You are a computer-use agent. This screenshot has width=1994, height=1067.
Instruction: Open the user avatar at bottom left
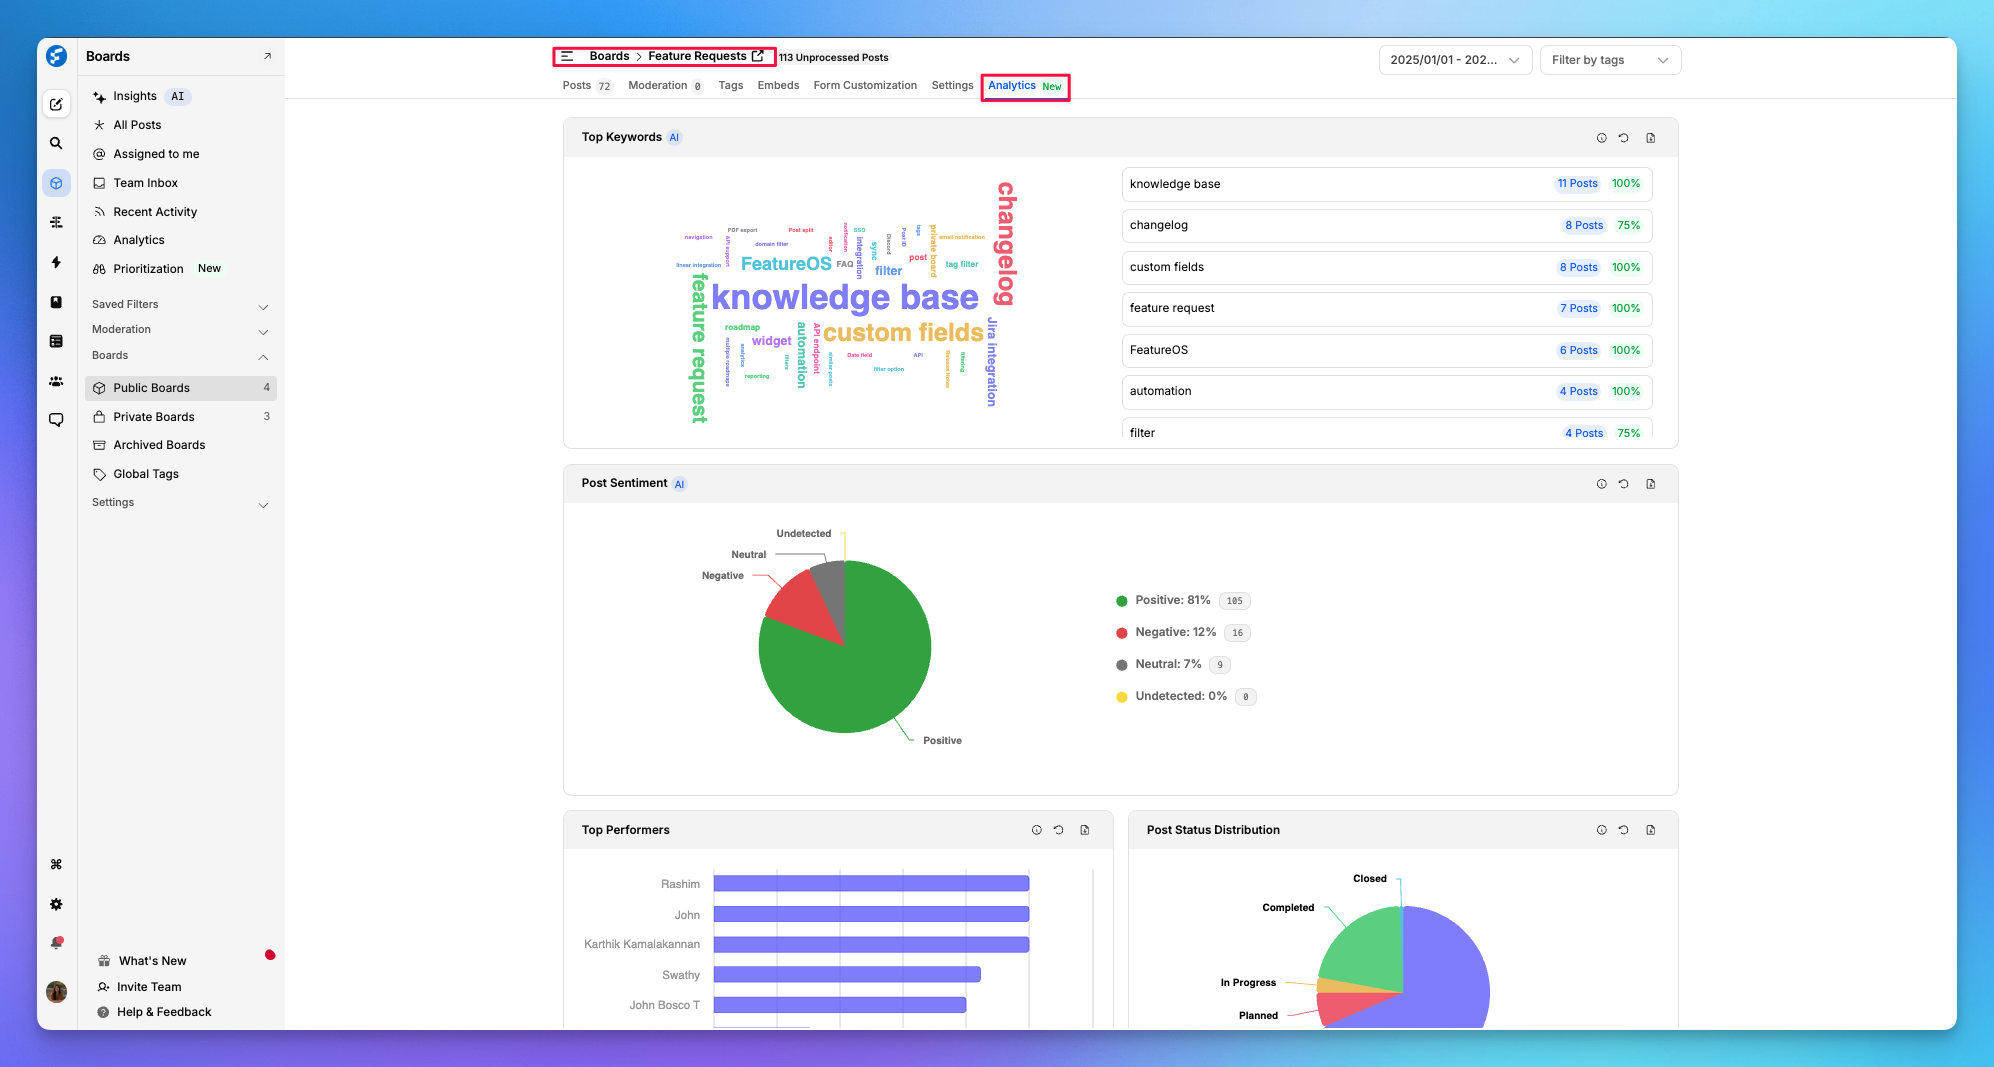[x=56, y=991]
